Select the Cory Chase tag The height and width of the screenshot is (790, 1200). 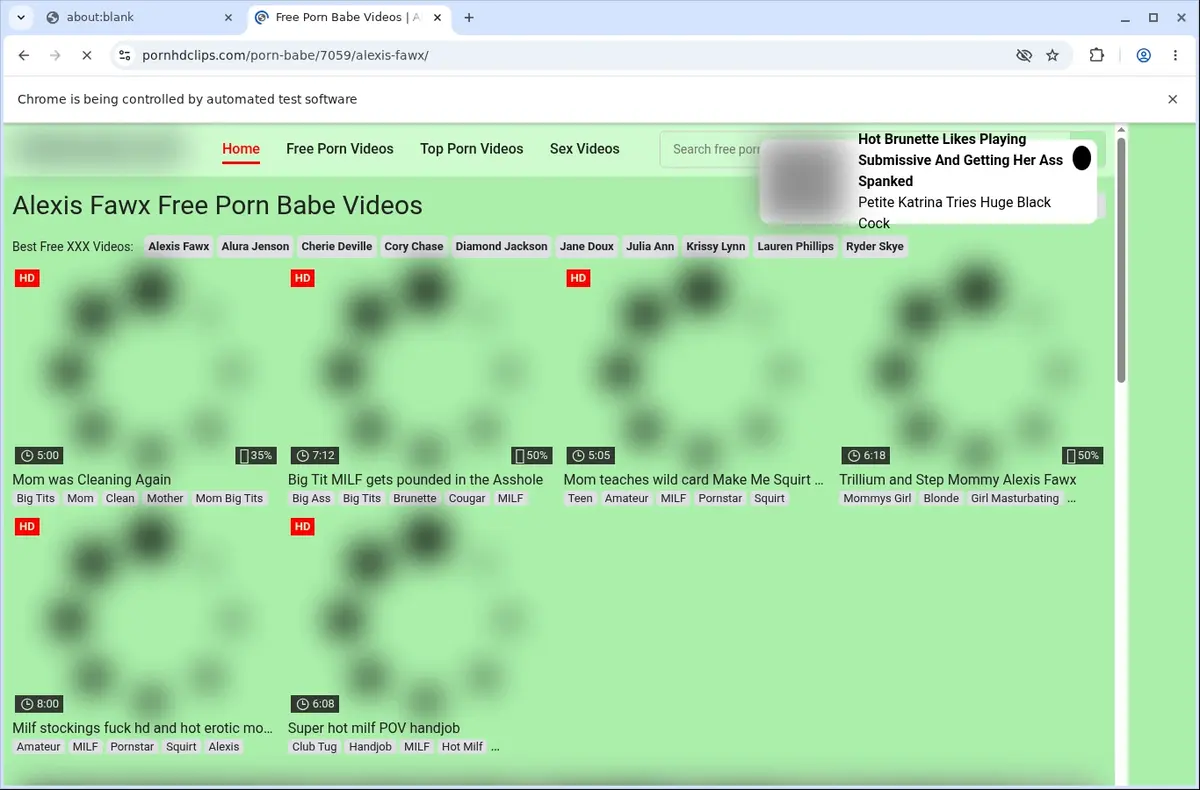[414, 246]
